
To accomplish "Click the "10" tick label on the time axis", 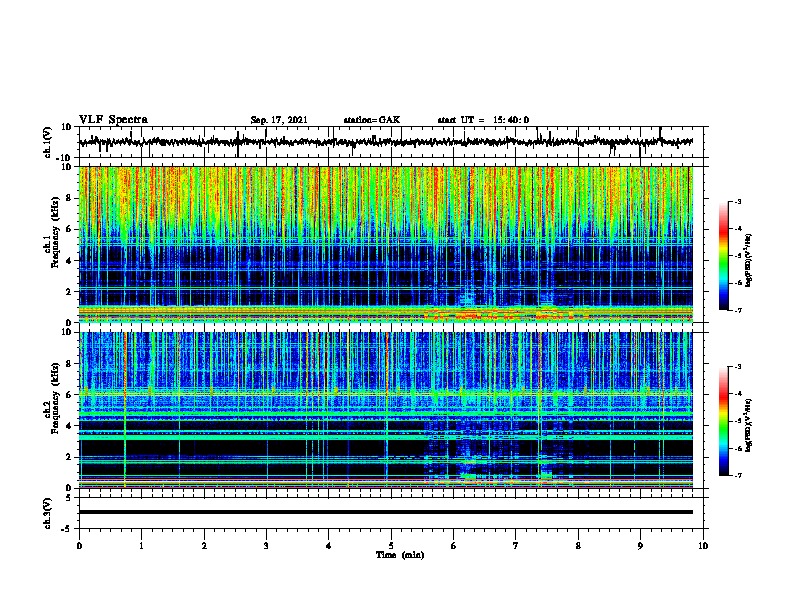I will pyautogui.click(x=703, y=546).
